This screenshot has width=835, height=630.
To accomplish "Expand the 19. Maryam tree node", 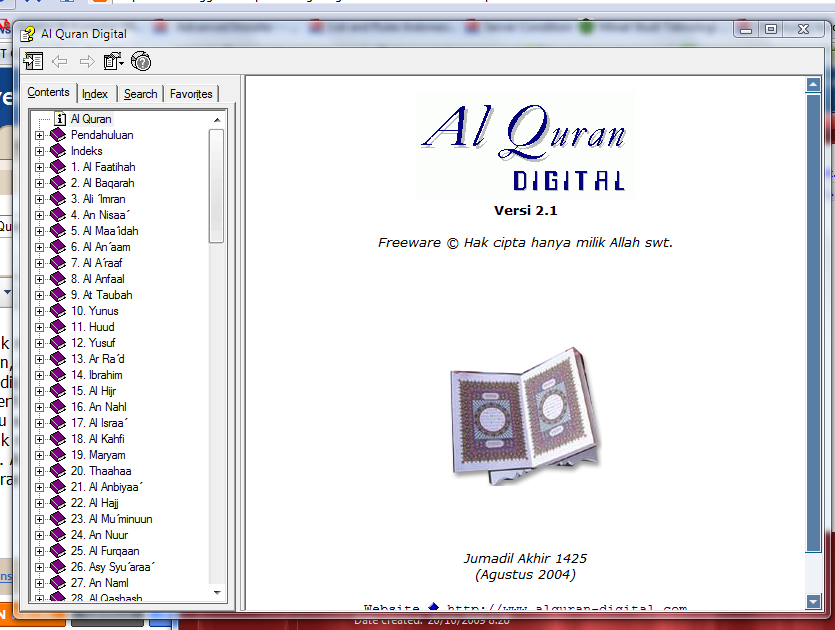I will pyautogui.click(x=39, y=455).
